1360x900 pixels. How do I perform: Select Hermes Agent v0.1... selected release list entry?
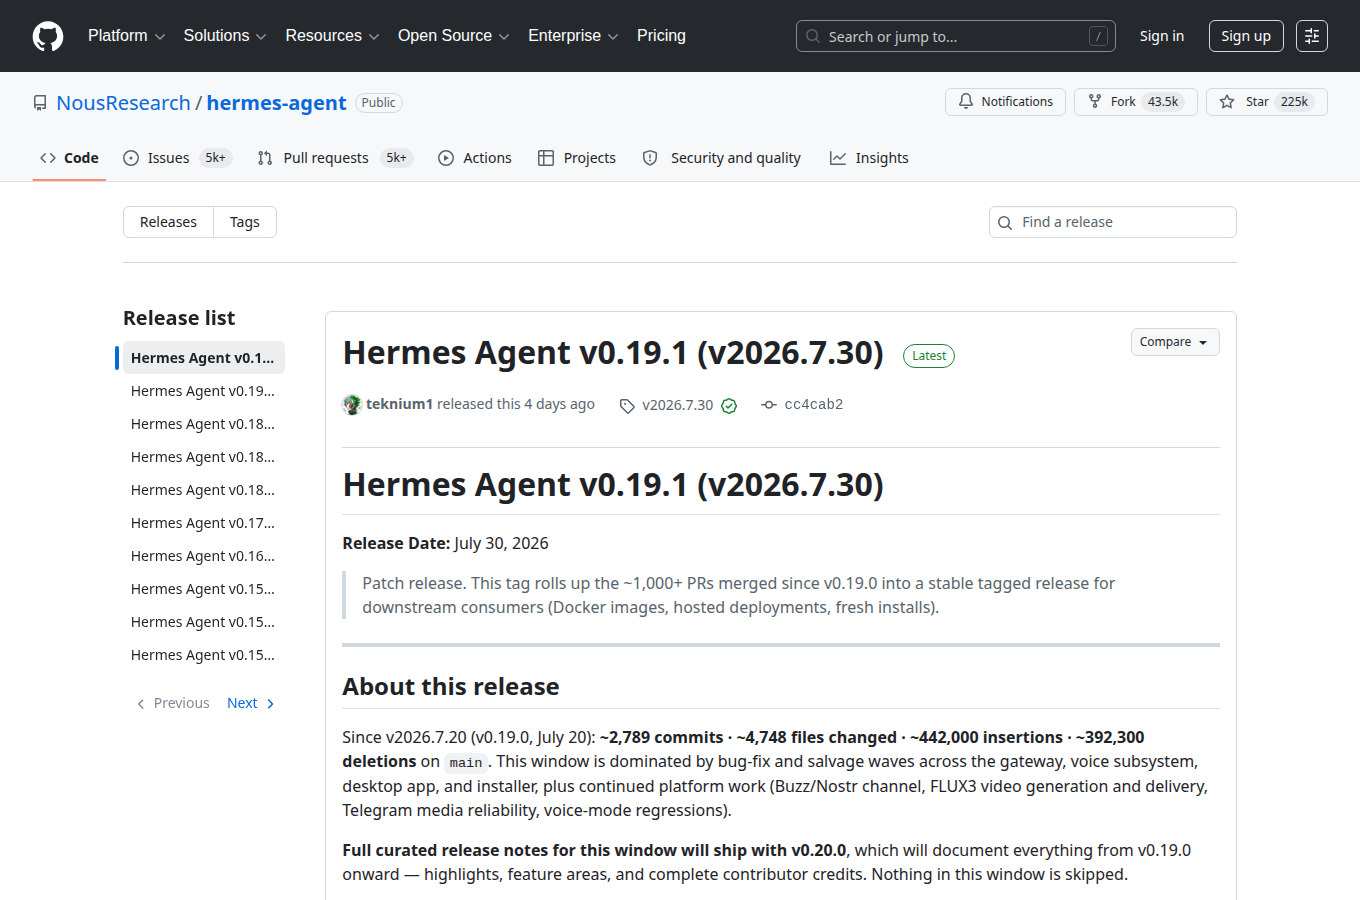click(204, 358)
